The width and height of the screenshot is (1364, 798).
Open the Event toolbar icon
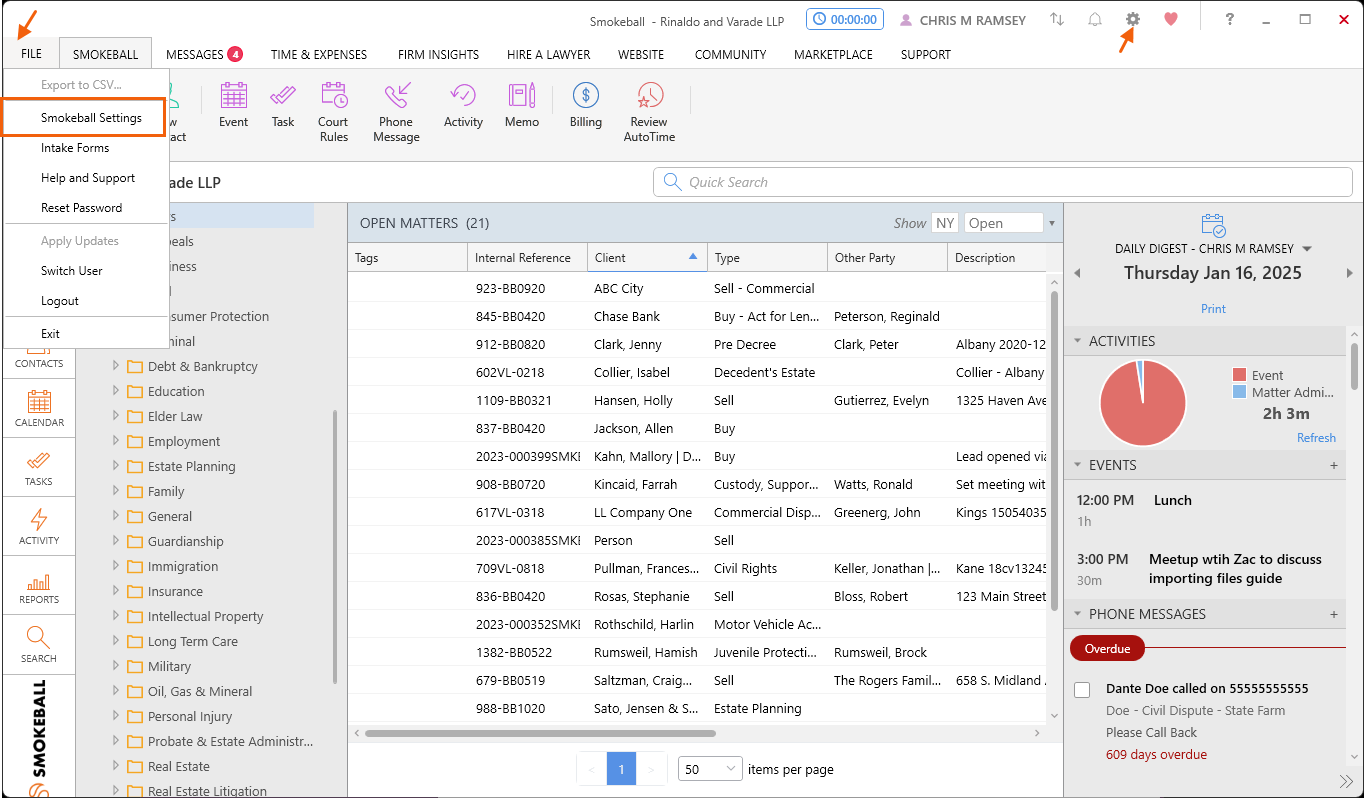[x=233, y=105]
